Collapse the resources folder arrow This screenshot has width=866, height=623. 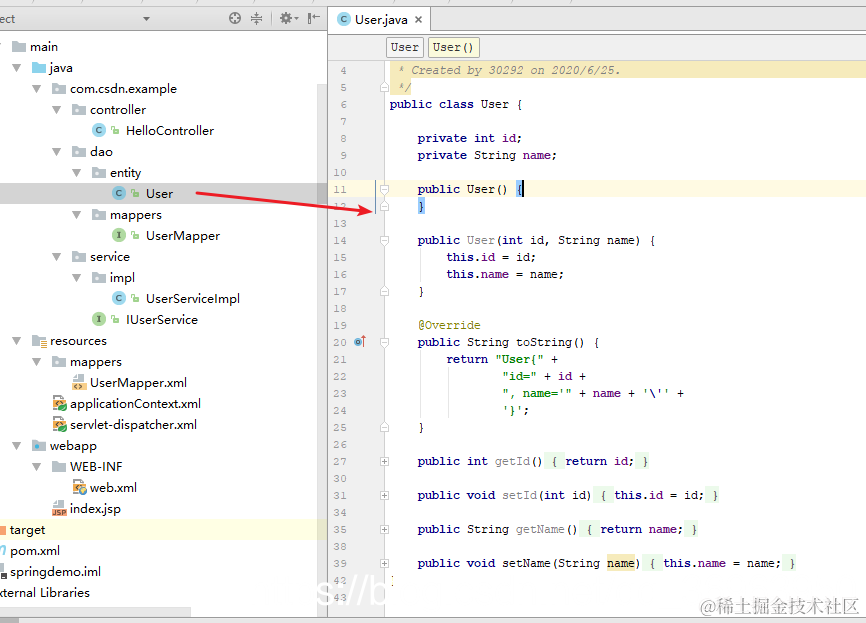[17, 341]
